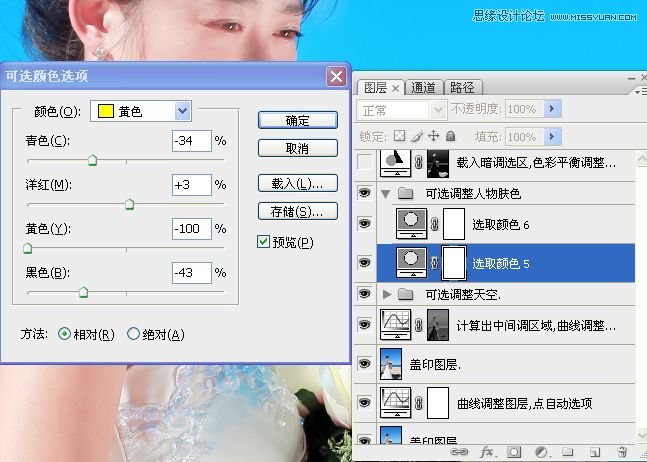Open the 颜色 dropdown showing 黄色
This screenshot has width=647, height=462.
click(141, 111)
